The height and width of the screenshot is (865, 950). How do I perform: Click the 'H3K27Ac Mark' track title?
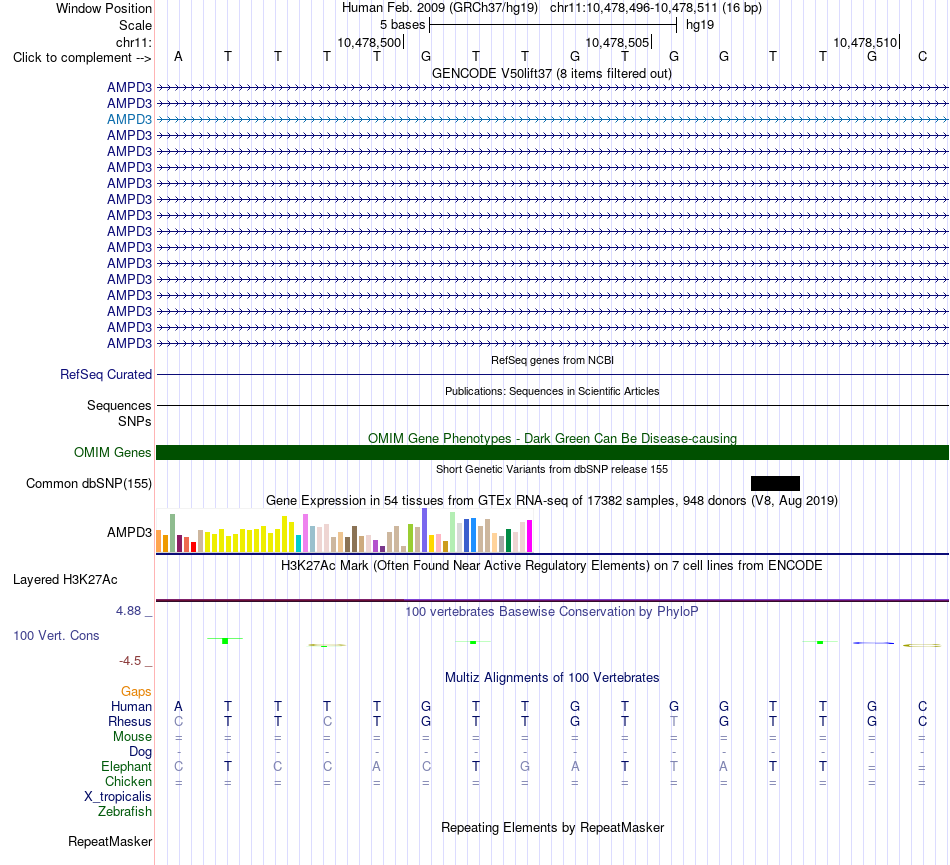pyautogui.click(x=551, y=565)
